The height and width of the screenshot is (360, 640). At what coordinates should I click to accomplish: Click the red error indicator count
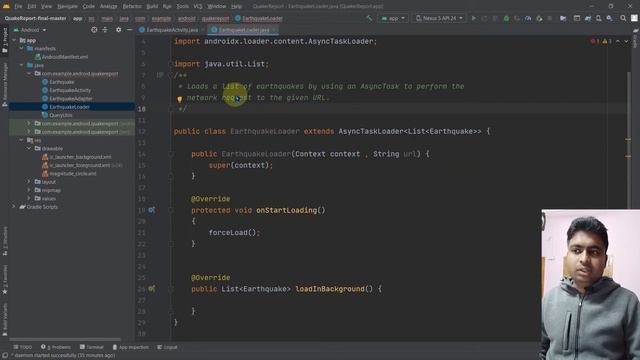[x=595, y=41]
